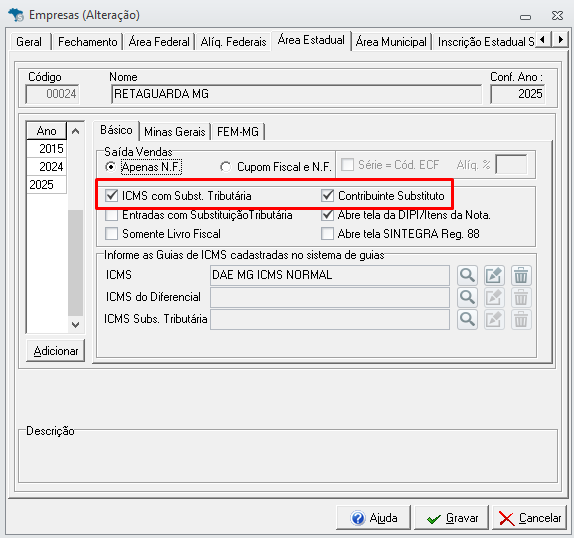Switch to the Minas Gerais tab
The height and width of the screenshot is (538, 574).
pyautogui.click(x=175, y=132)
